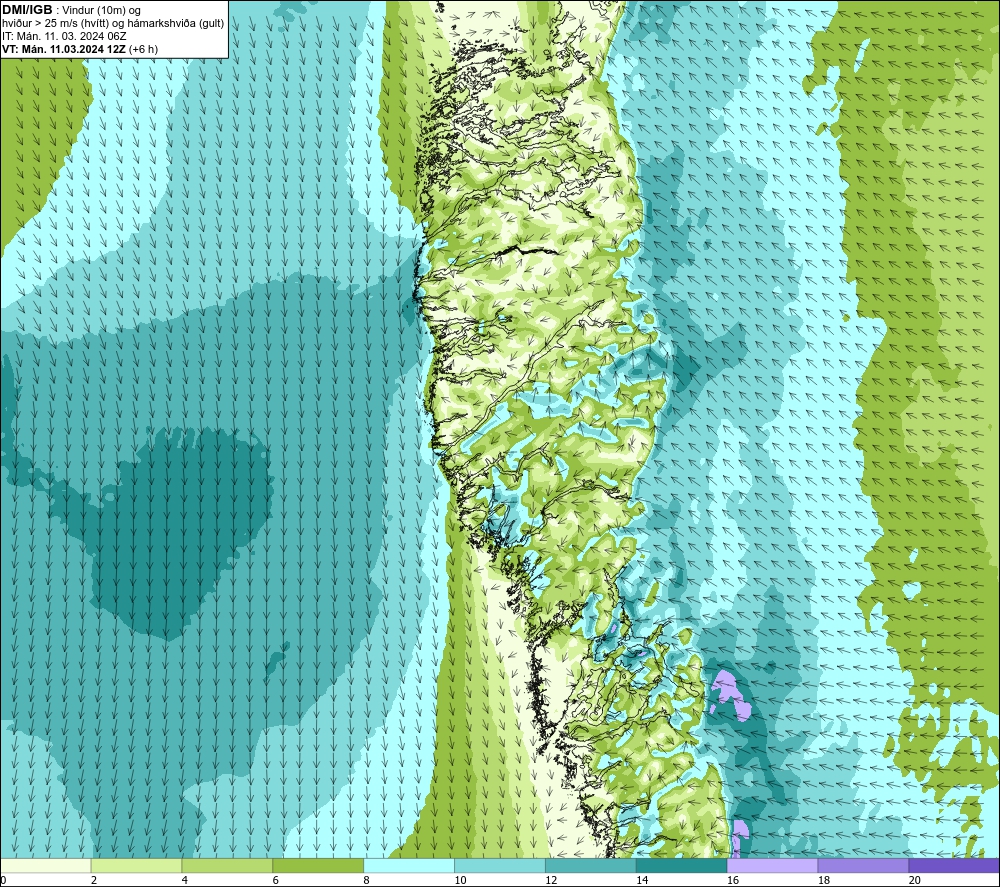Click the pale yellow 0–2 m/s legend swatch
This screenshot has width=1000, height=887.
tap(46, 865)
